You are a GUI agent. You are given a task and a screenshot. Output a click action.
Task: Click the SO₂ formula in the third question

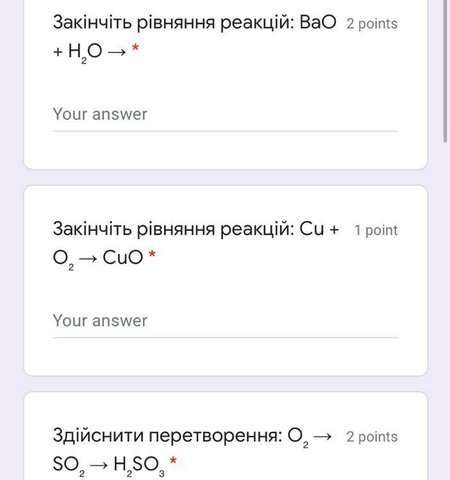[69, 465]
